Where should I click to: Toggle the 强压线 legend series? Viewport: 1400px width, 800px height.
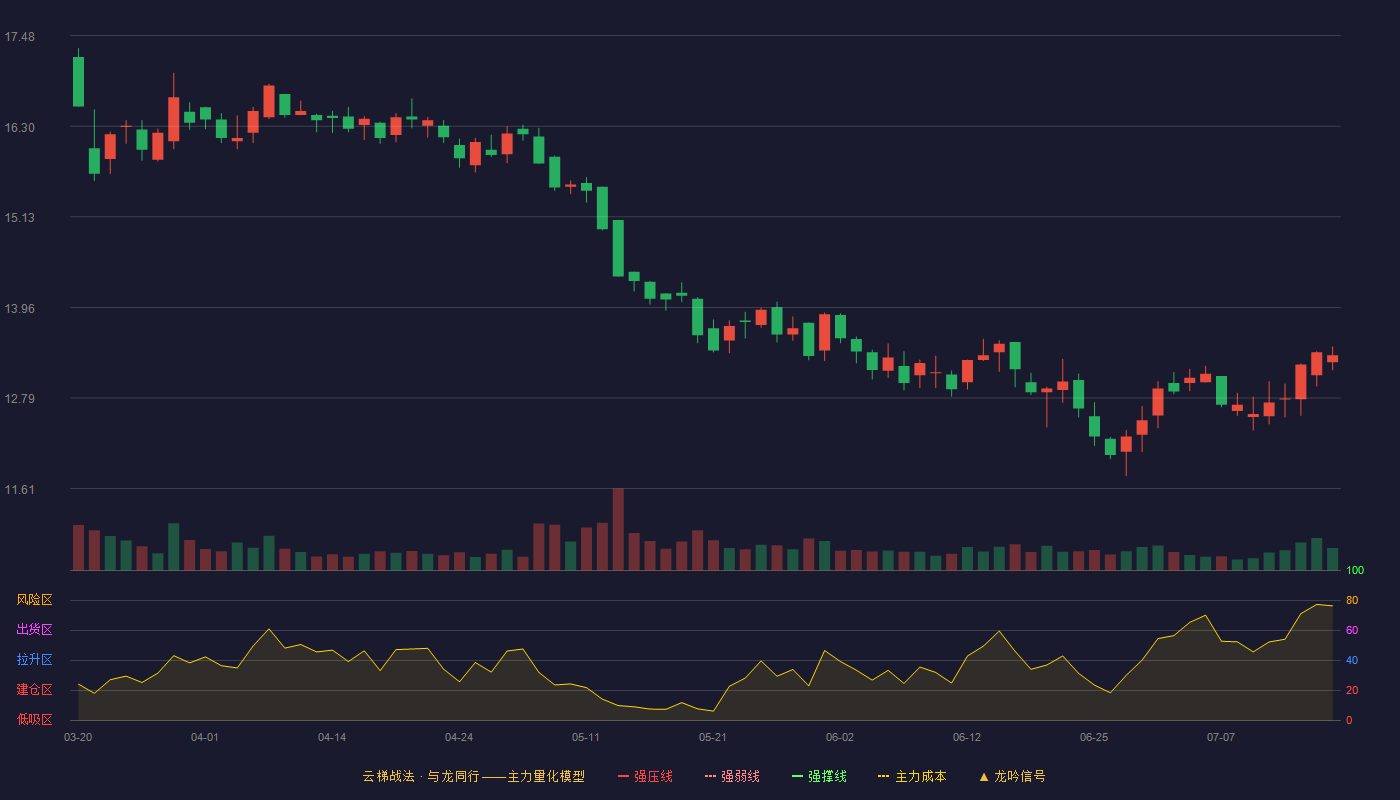(x=645, y=776)
